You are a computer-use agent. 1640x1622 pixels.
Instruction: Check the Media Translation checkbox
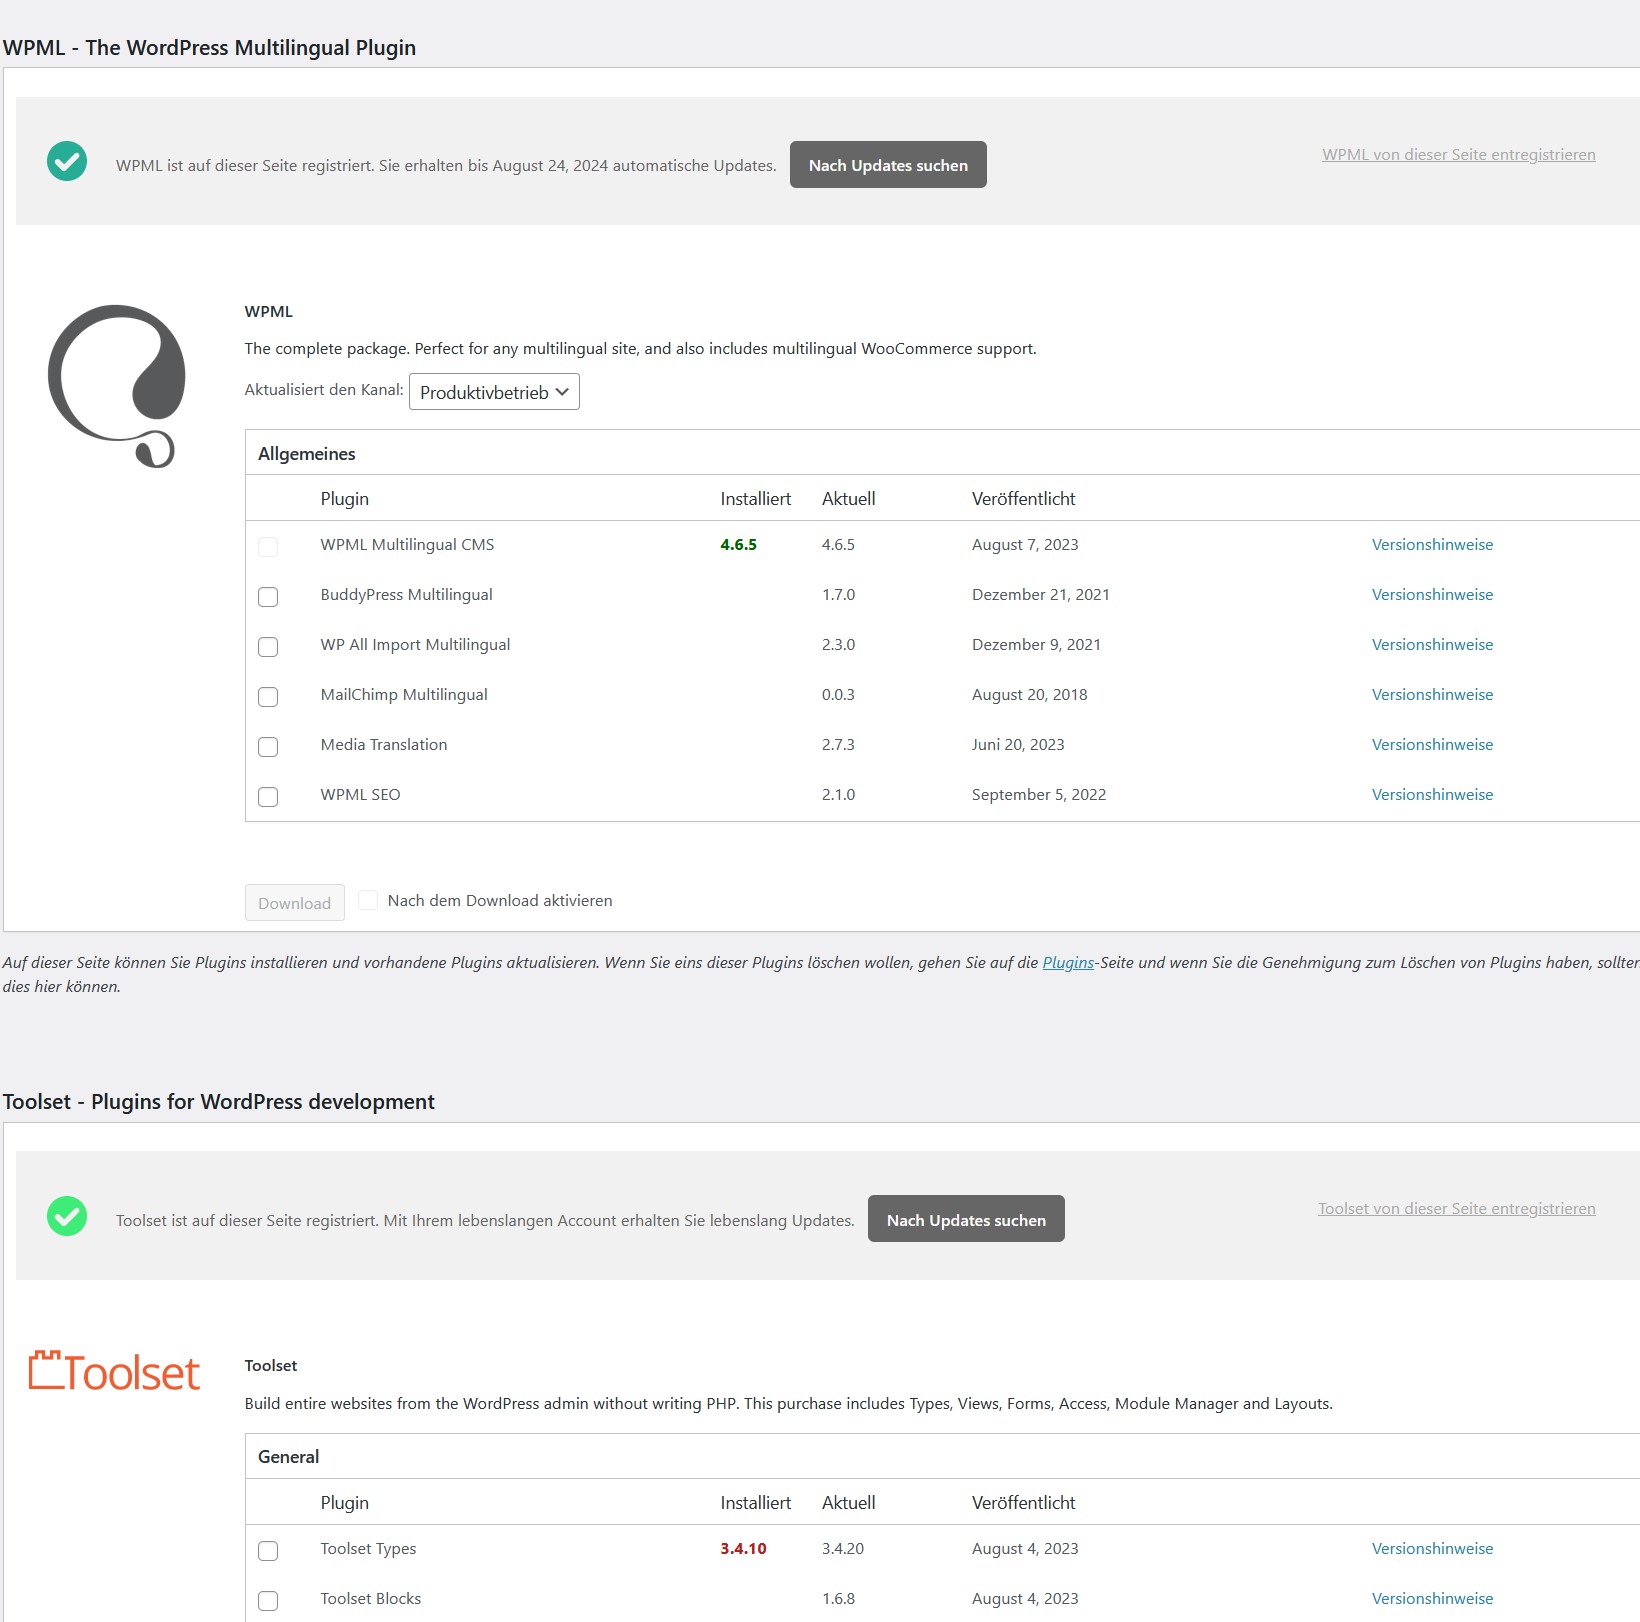click(268, 747)
